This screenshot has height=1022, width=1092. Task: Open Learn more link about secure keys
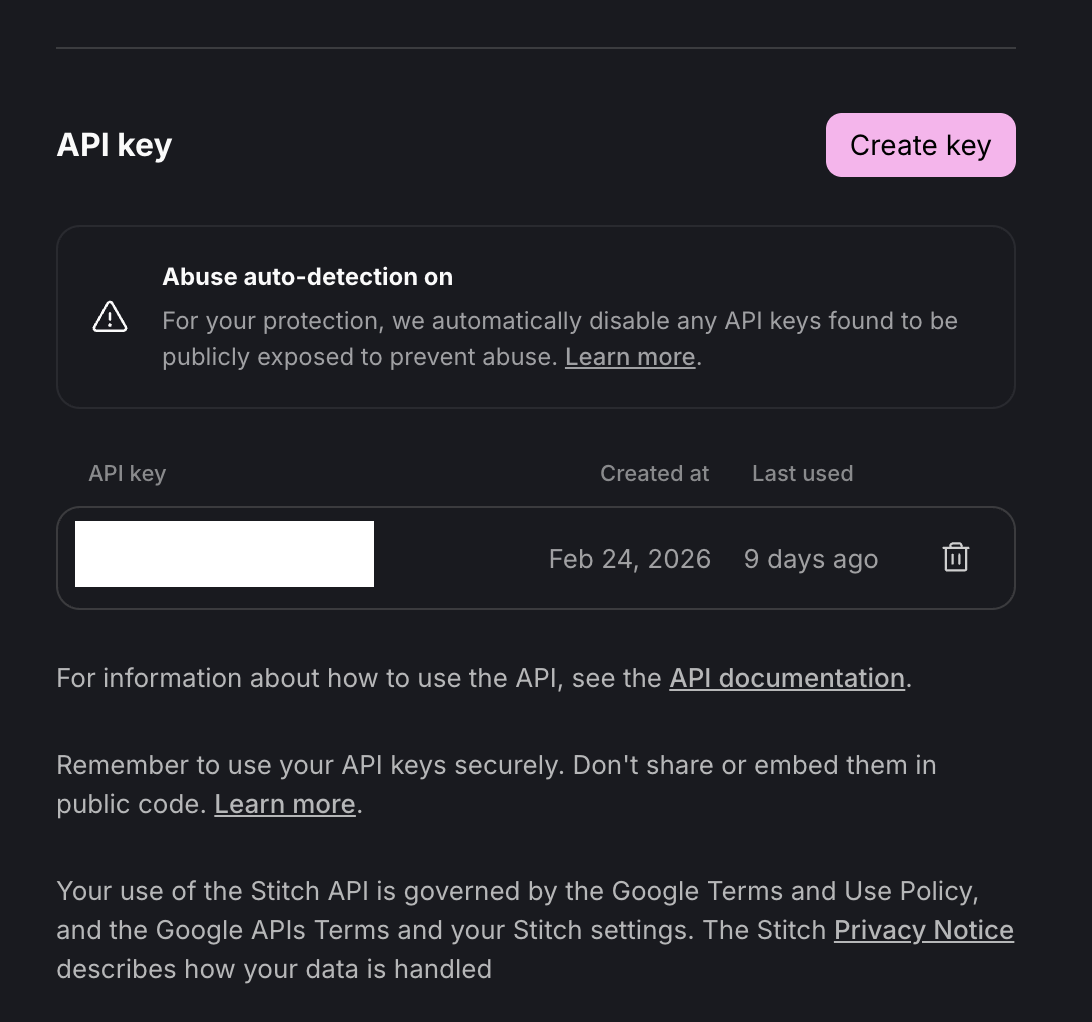(285, 804)
